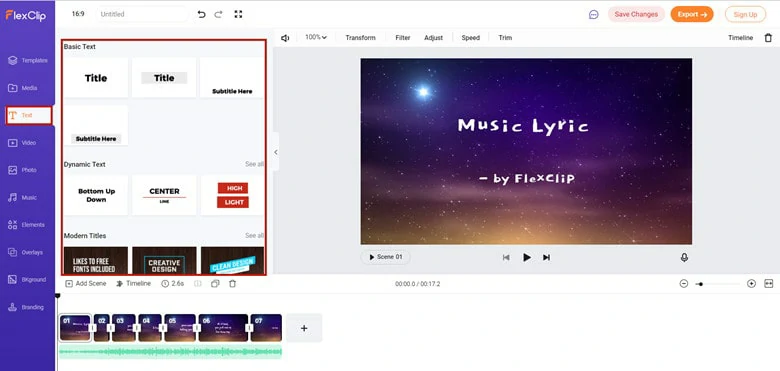The height and width of the screenshot is (371, 780).
Task: Mute the clip with speaker icon
Action: click(285, 38)
